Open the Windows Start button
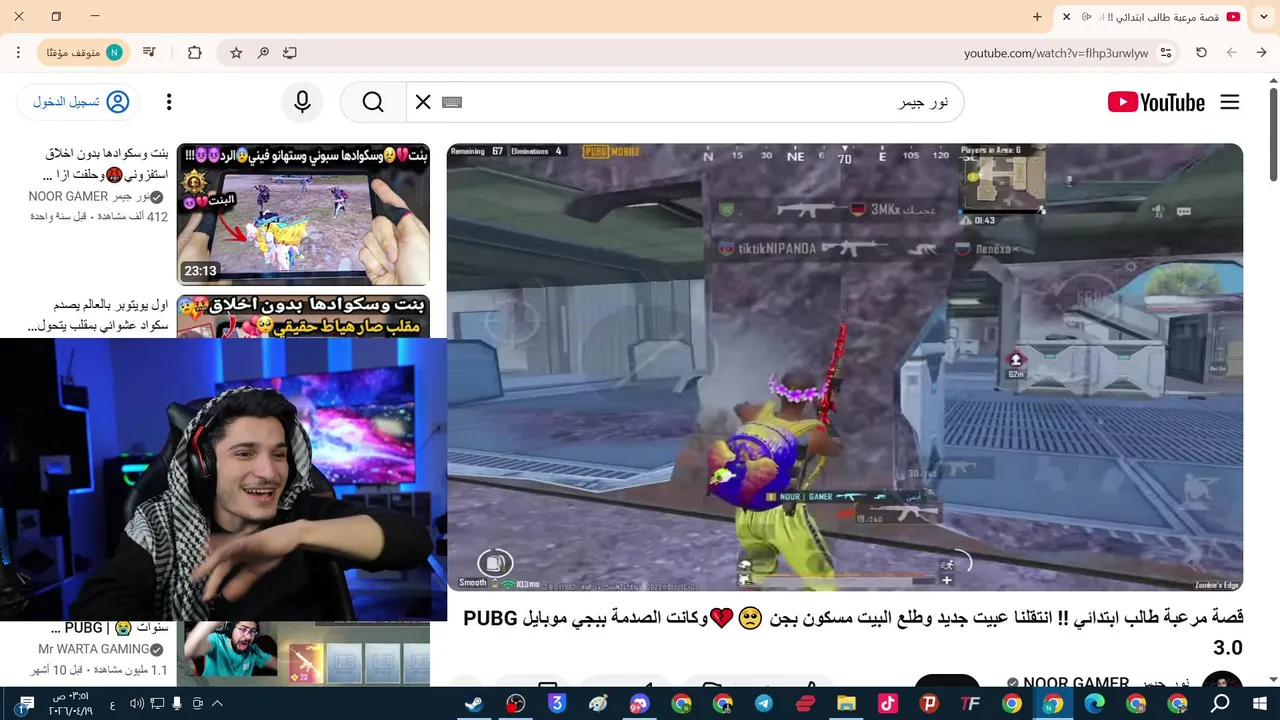 pyautogui.click(x=1259, y=704)
